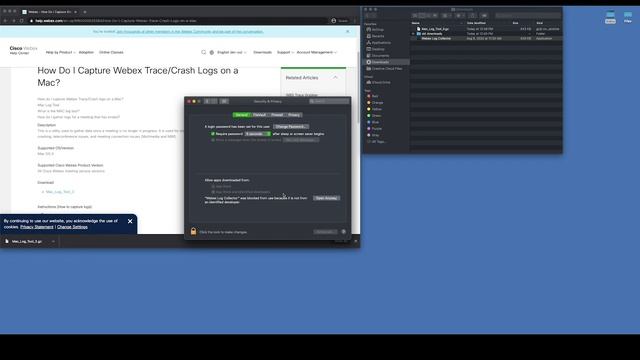
Task: Click the globe language icon
Action: 212,52
